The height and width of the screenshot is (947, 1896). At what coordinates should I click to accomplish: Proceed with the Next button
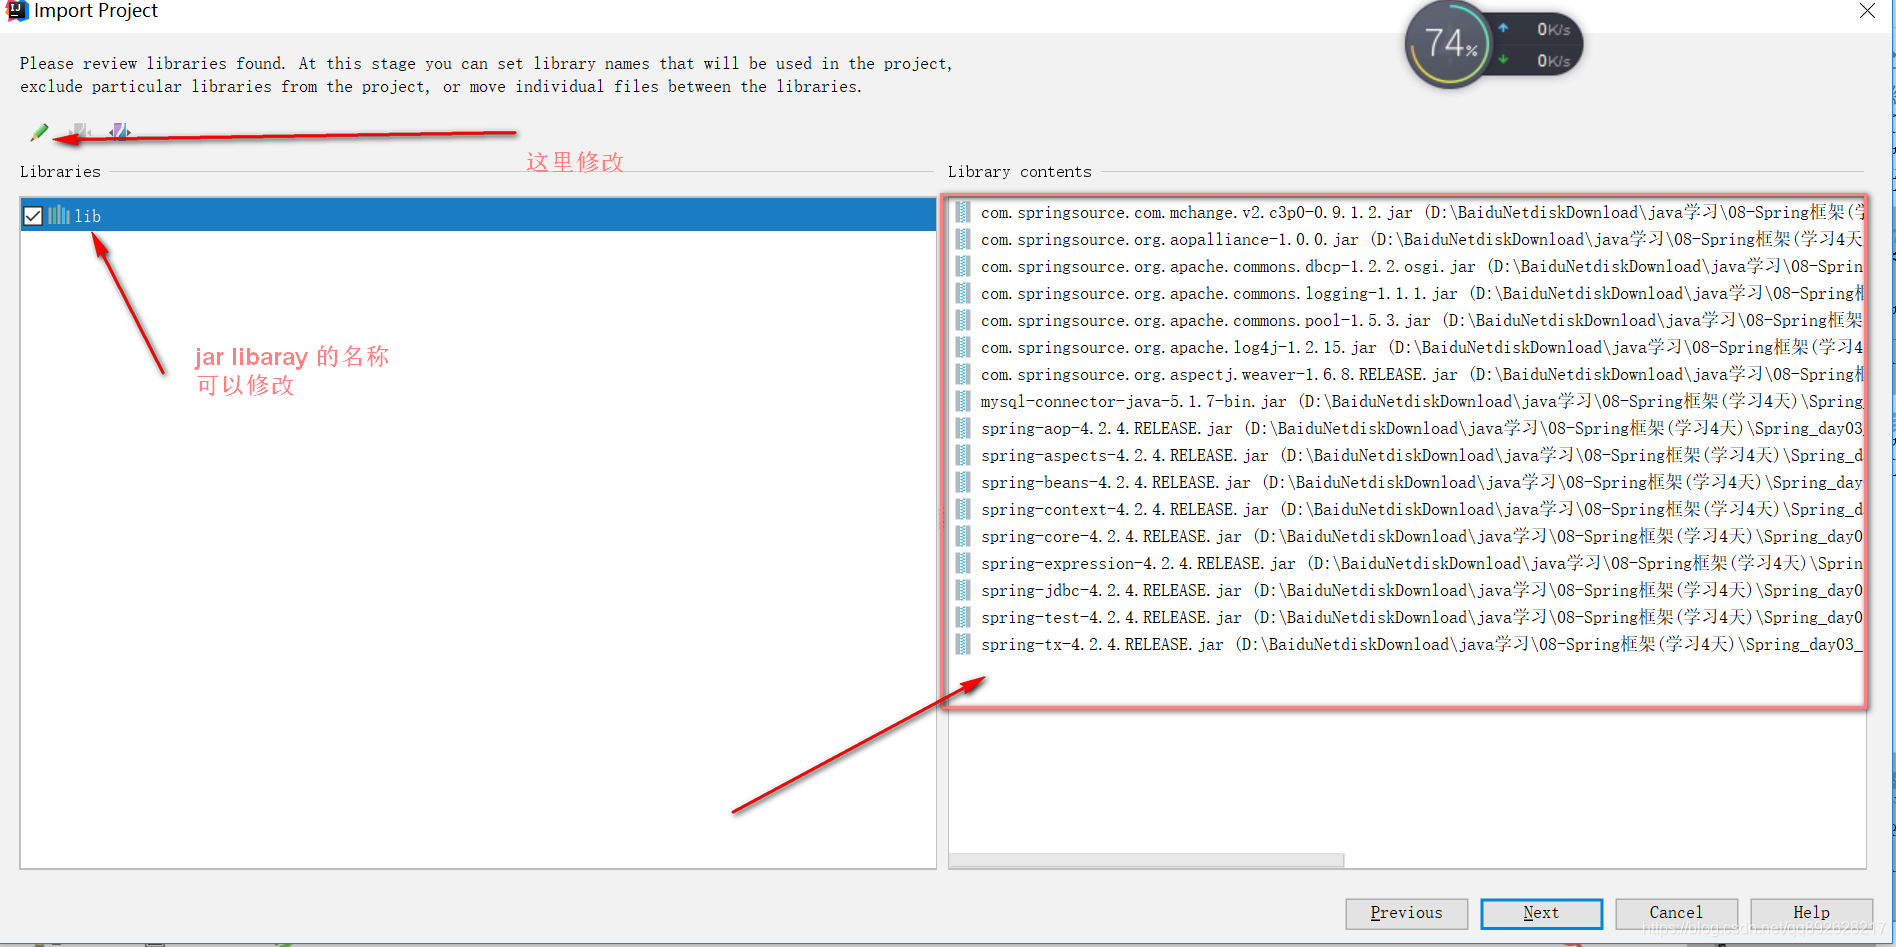tap(1541, 913)
